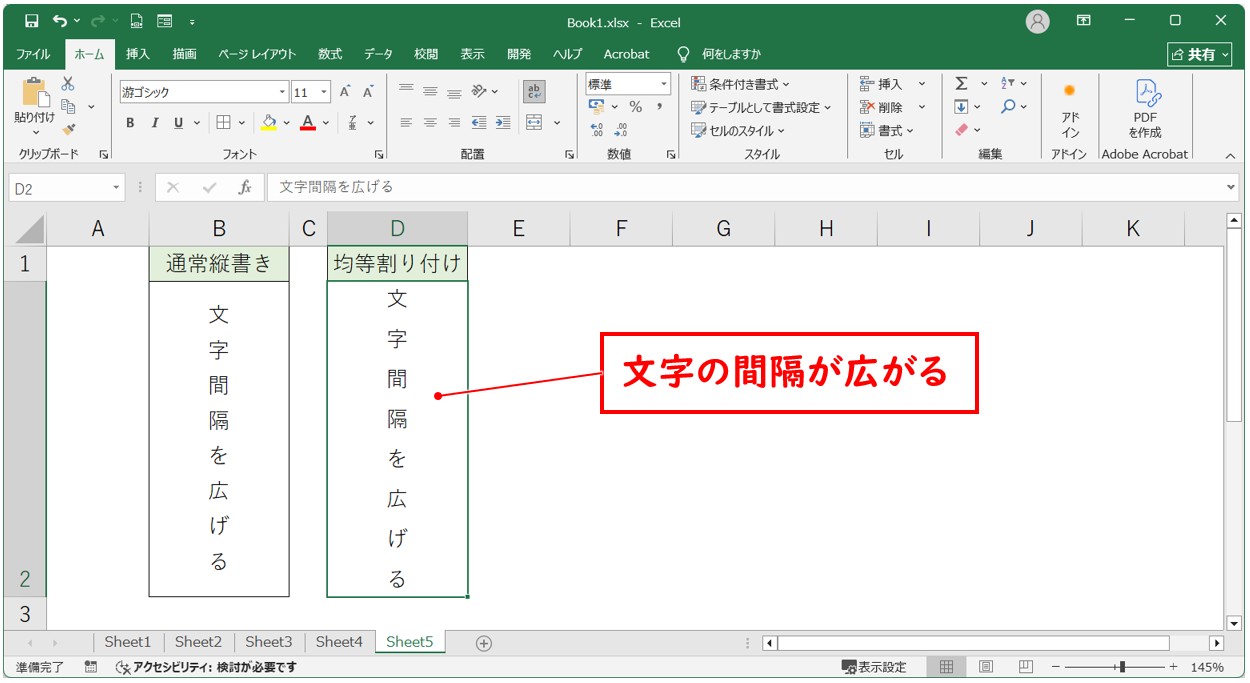Open the Name Box dropdown arrow
Viewport: 1250px width, 683px height.
pos(116,187)
